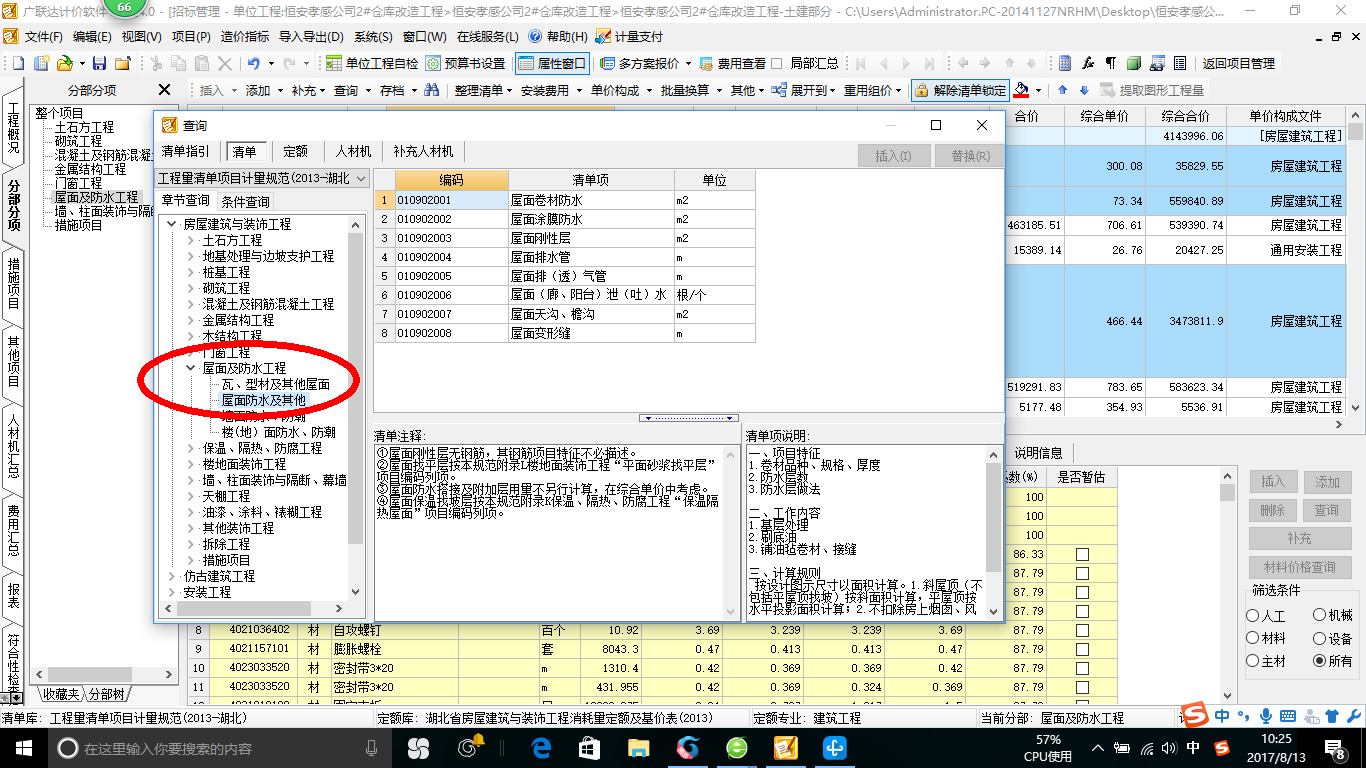Switch to the 清单指引 tab
The height and width of the screenshot is (768, 1366).
(x=186, y=151)
